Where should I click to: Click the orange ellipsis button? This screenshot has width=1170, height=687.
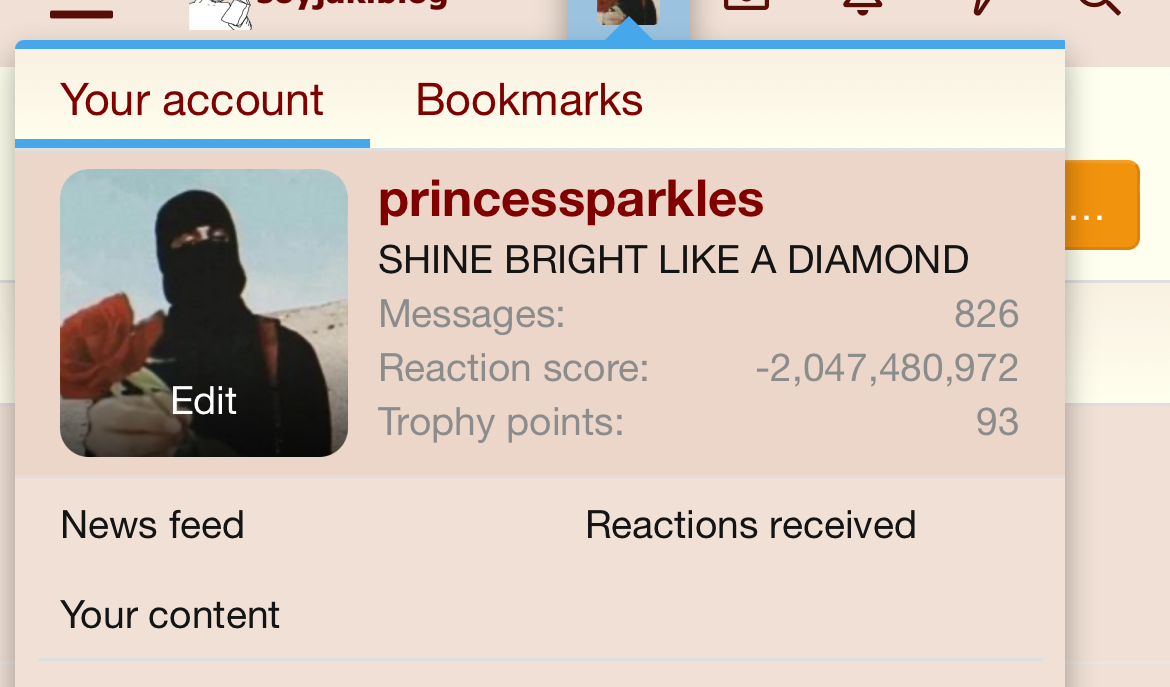1102,205
